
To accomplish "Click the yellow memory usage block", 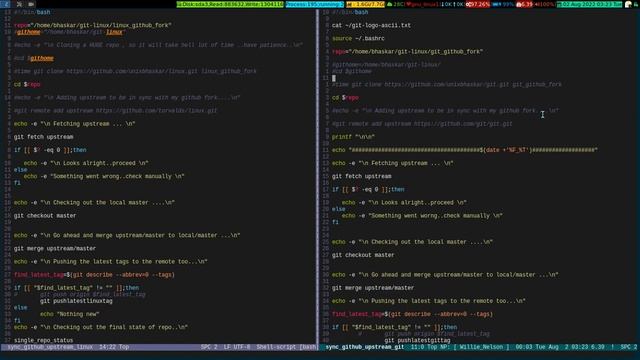I will click(365, 4).
